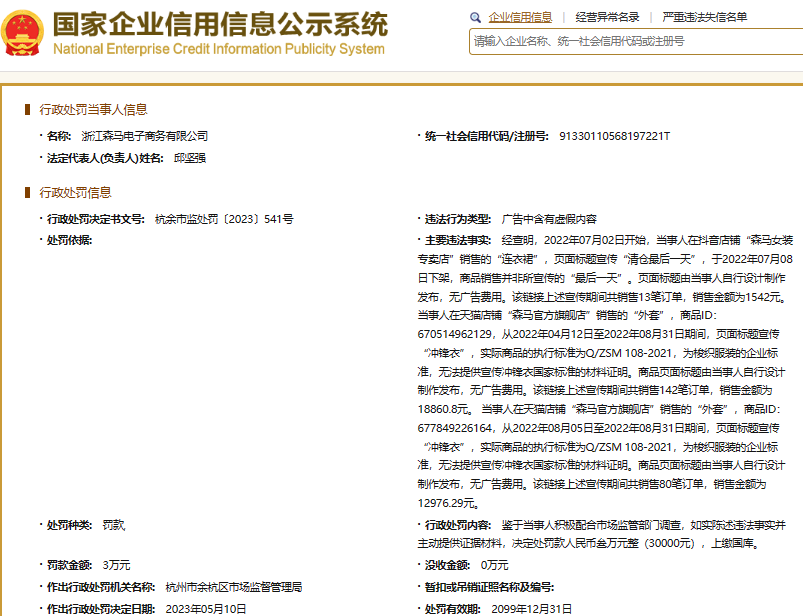This screenshot has width=803, height=616.
Task: Click the 行政处罚信息 section header
Action: pos(75,192)
